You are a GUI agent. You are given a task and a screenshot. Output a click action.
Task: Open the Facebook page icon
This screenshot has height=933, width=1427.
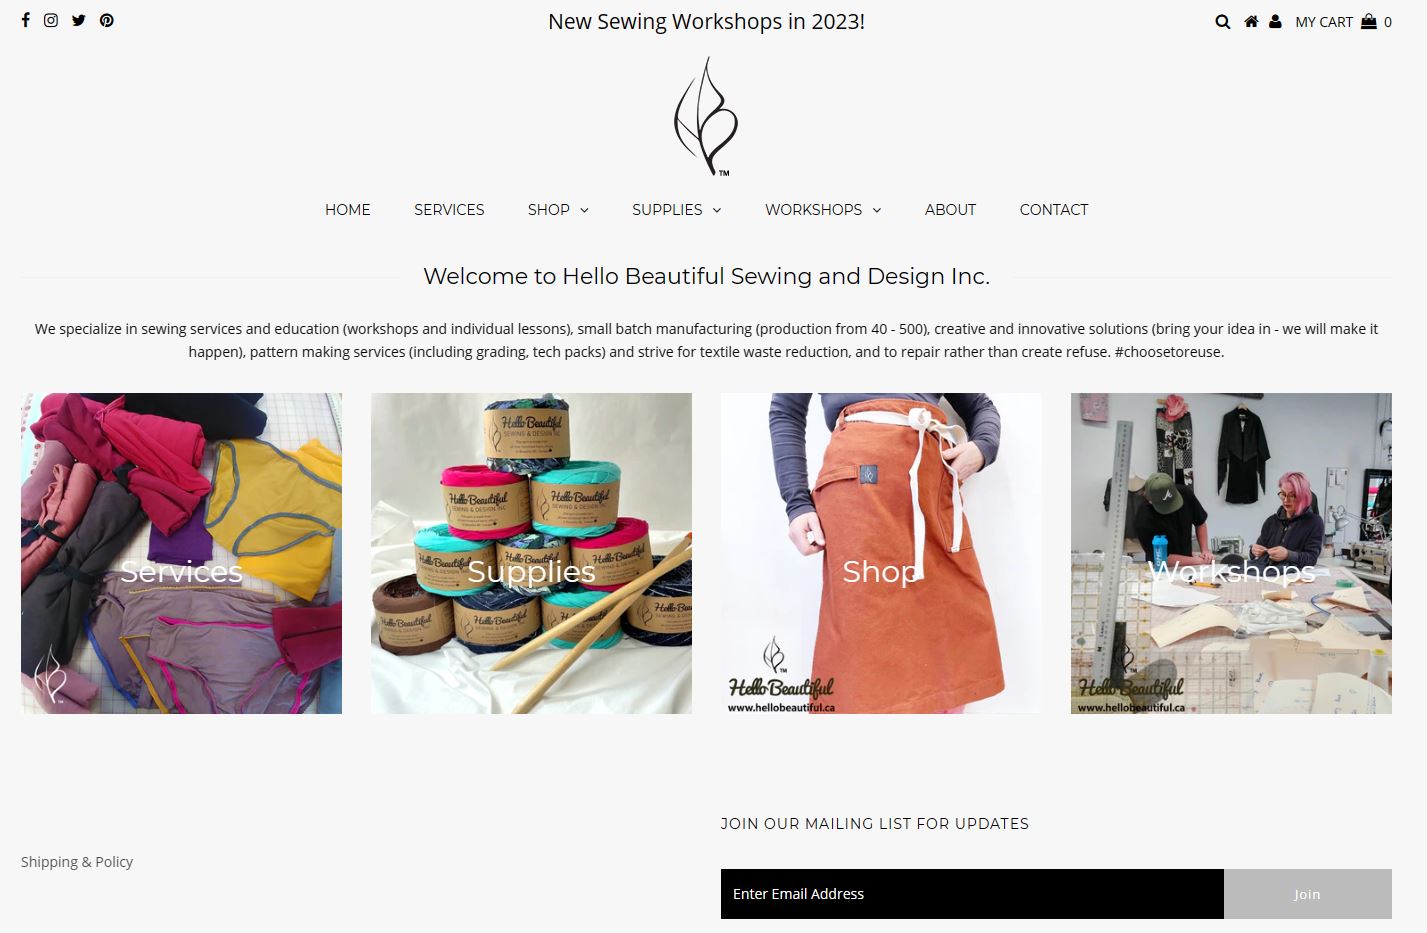pyautogui.click(x=26, y=20)
